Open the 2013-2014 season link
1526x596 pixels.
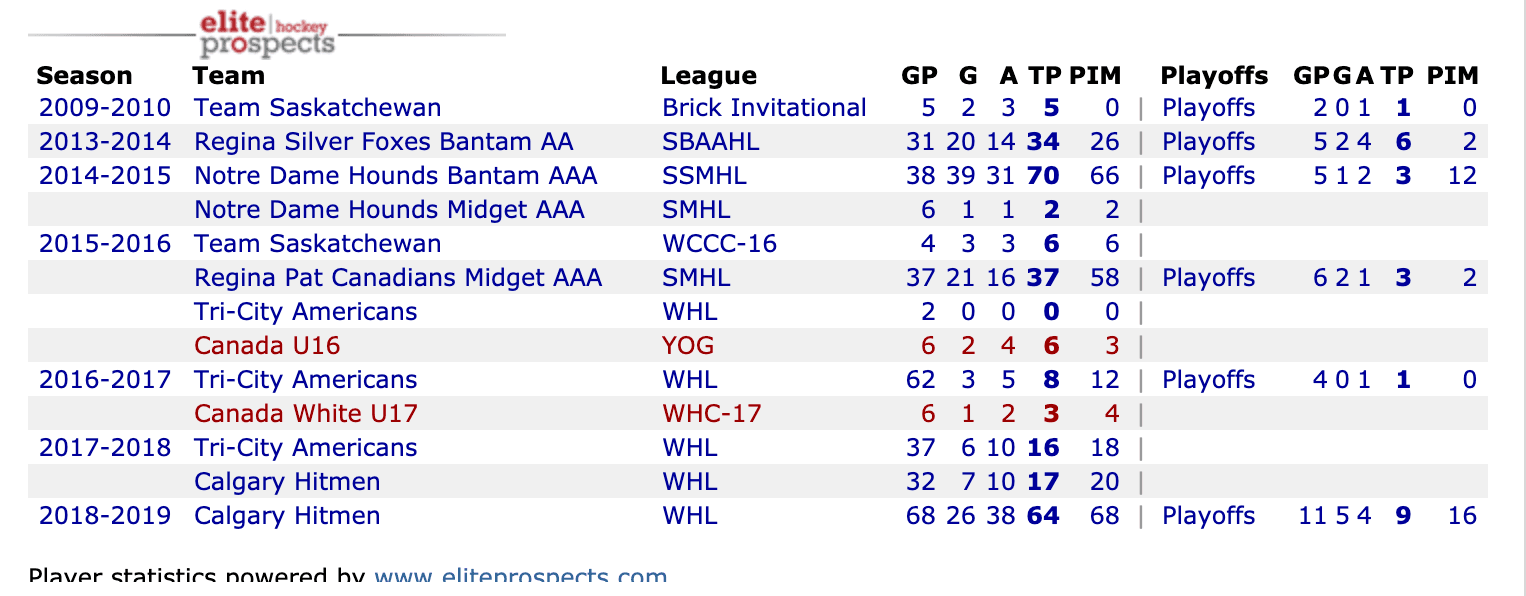(105, 142)
